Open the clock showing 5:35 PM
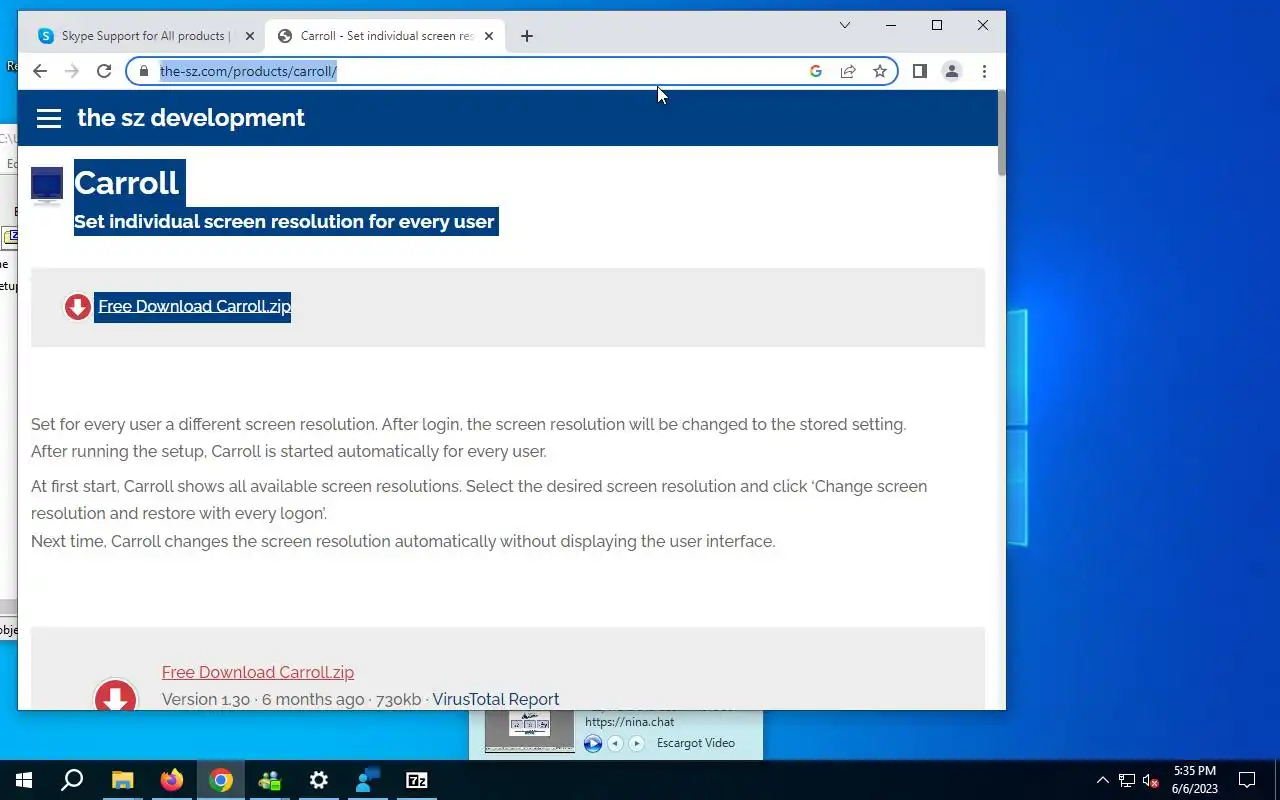Image resolution: width=1280 pixels, height=800 pixels. (1195, 780)
